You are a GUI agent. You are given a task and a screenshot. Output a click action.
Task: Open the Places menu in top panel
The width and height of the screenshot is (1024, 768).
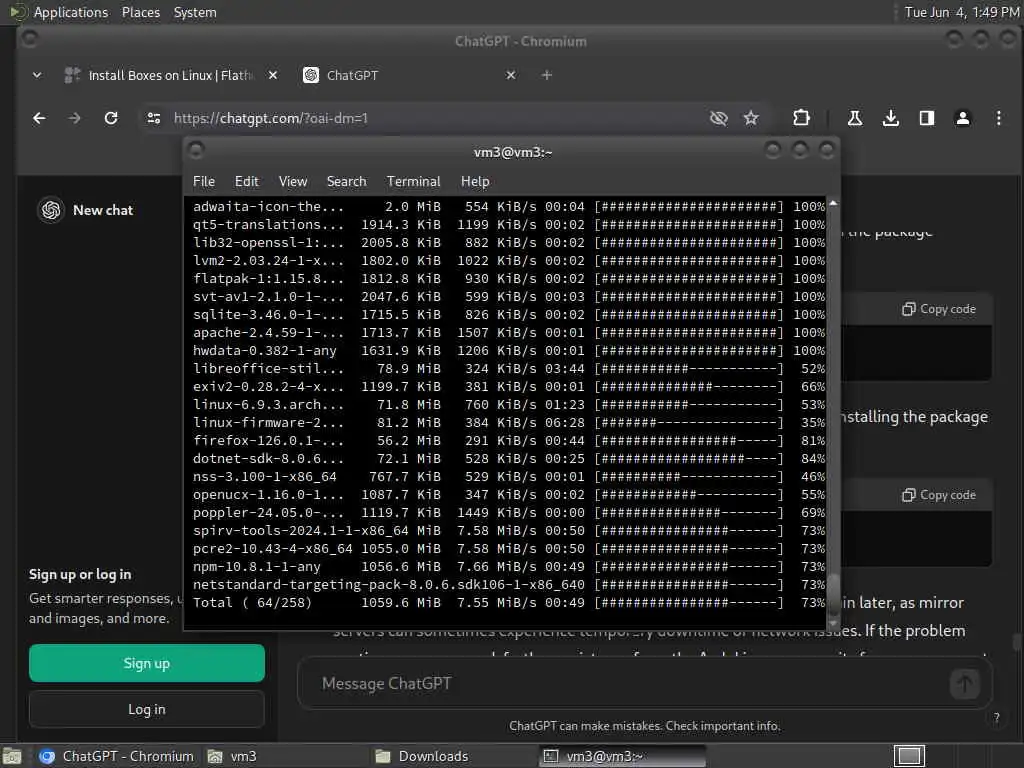click(x=140, y=12)
